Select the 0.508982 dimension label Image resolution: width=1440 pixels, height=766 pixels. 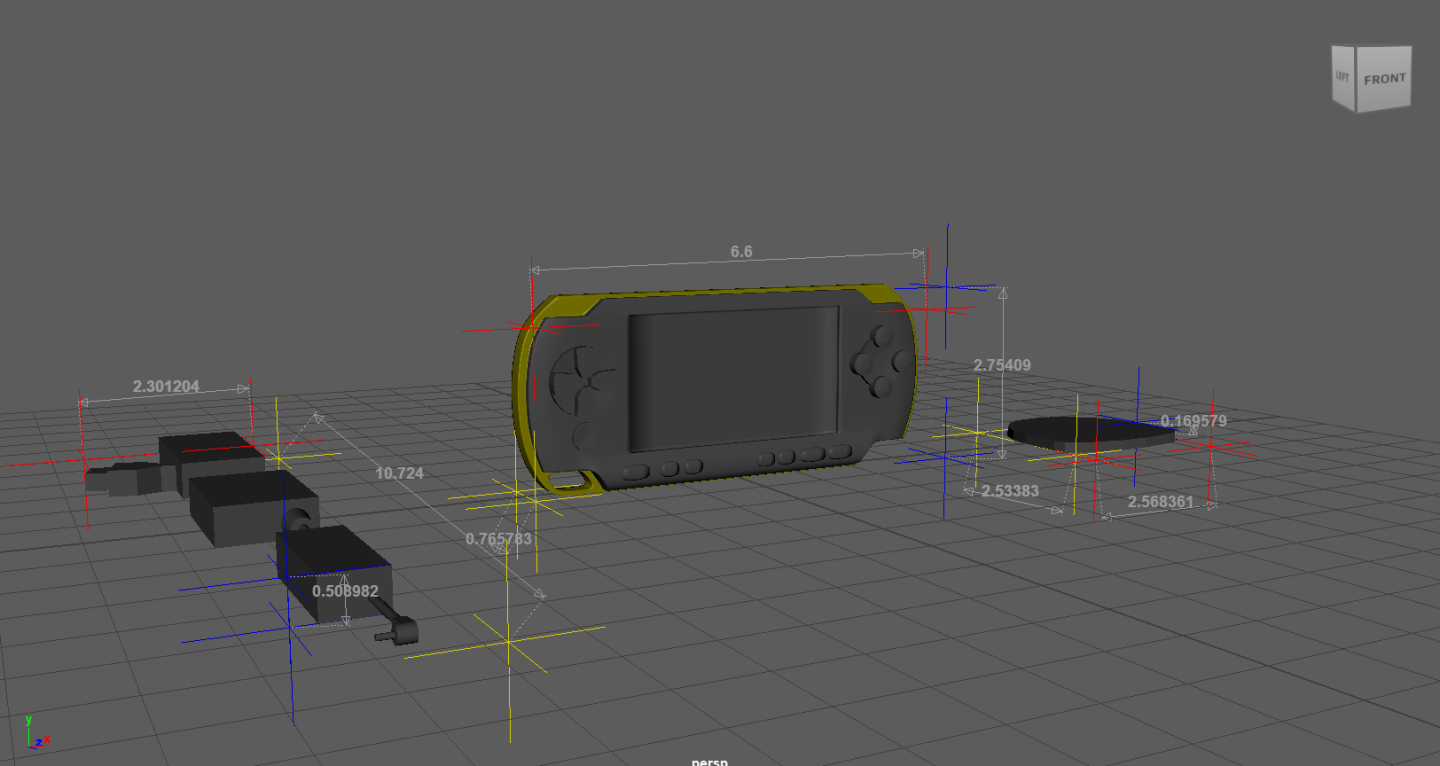coord(345,591)
